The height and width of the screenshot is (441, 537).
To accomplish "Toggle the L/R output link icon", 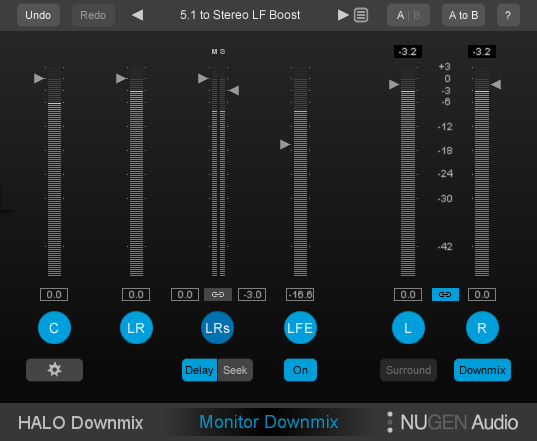I will click(x=445, y=294).
